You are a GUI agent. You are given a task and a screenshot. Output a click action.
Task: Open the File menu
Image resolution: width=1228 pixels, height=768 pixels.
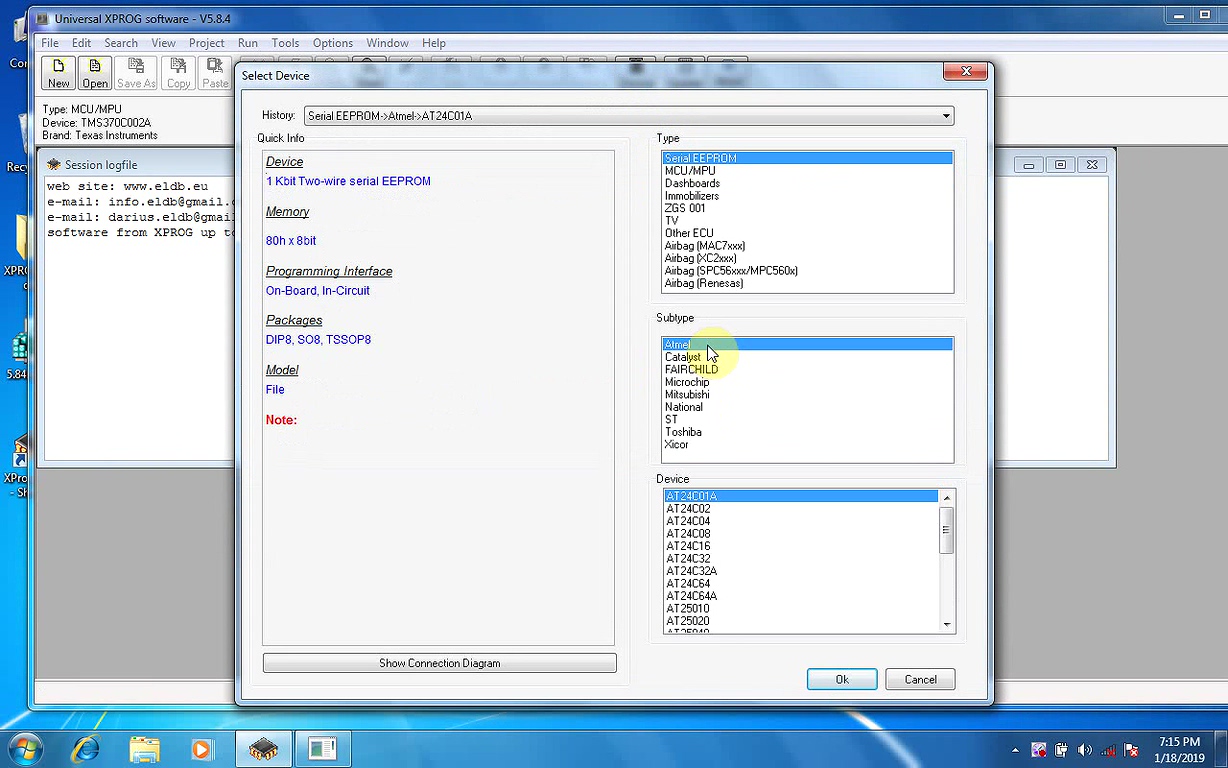tap(50, 43)
